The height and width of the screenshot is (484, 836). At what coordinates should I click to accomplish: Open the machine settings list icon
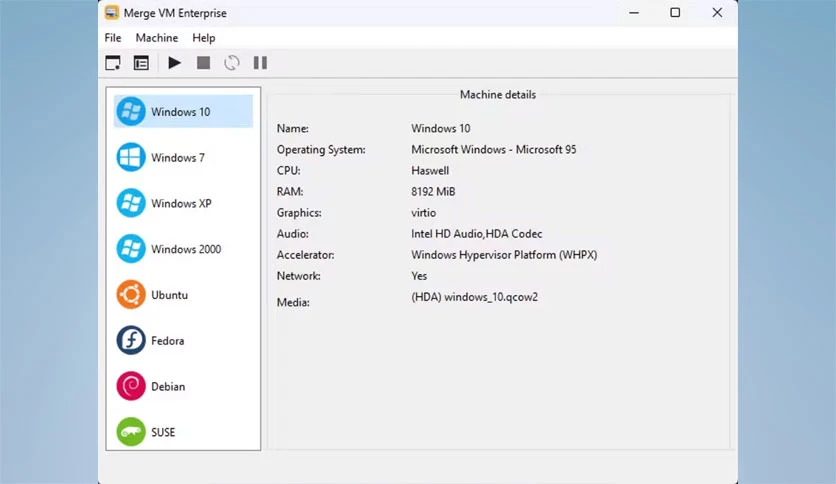pos(141,63)
